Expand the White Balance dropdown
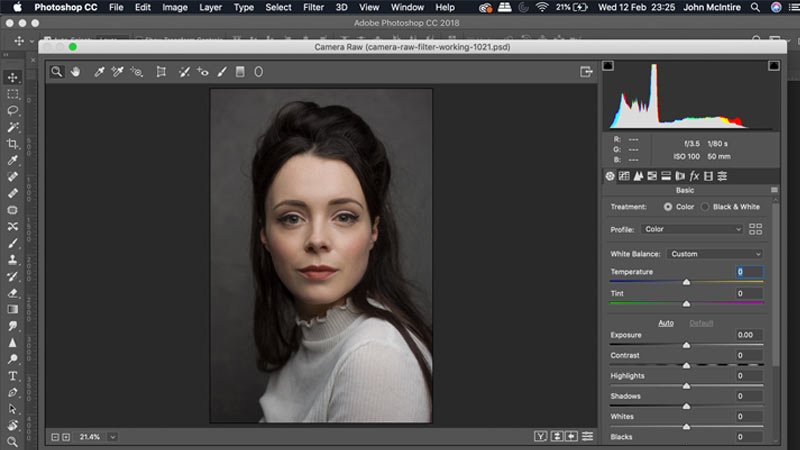Screen dimensions: 800x450 tap(714, 254)
